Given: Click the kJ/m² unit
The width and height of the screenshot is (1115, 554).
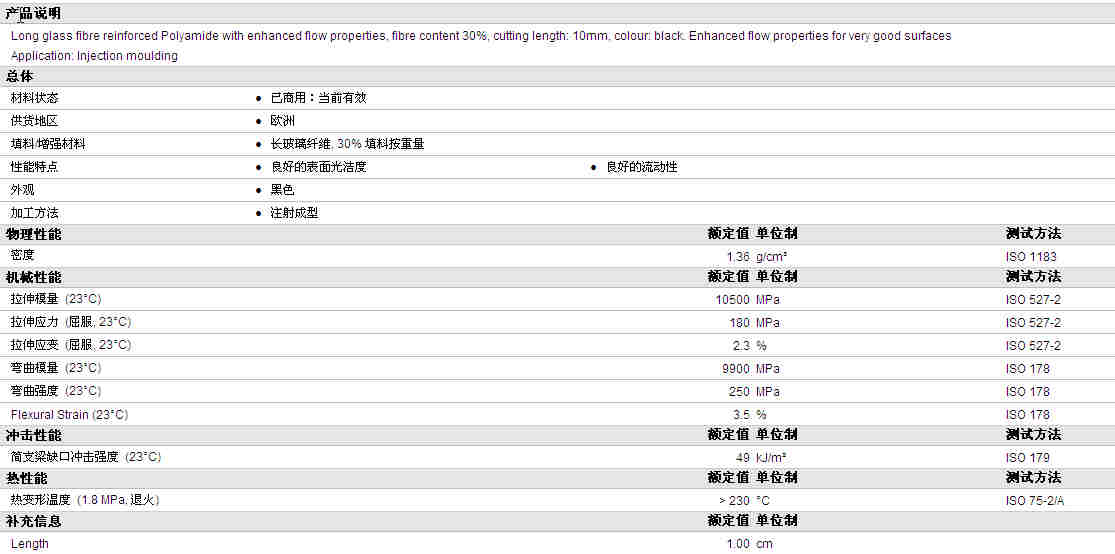Looking at the screenshot, I should [x=771, y=458].
